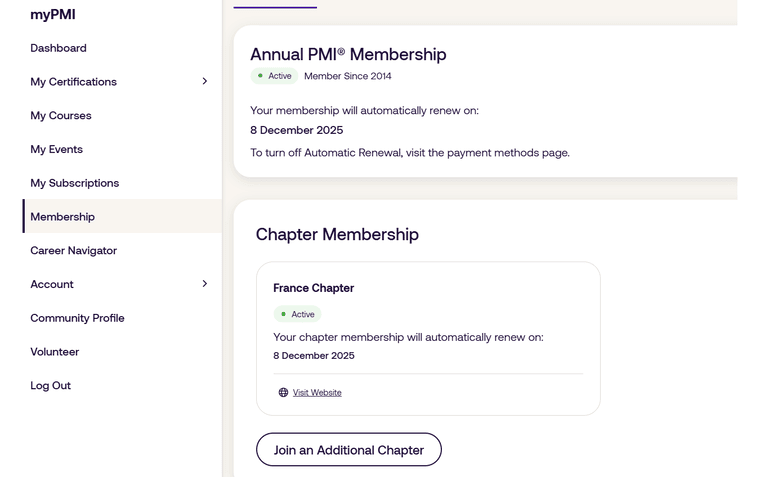The width and height of the screenshot is (760, 477).
Task: Click the Active status badge of France Chapter
Action: pyautogui.click(x=297, y=314)
